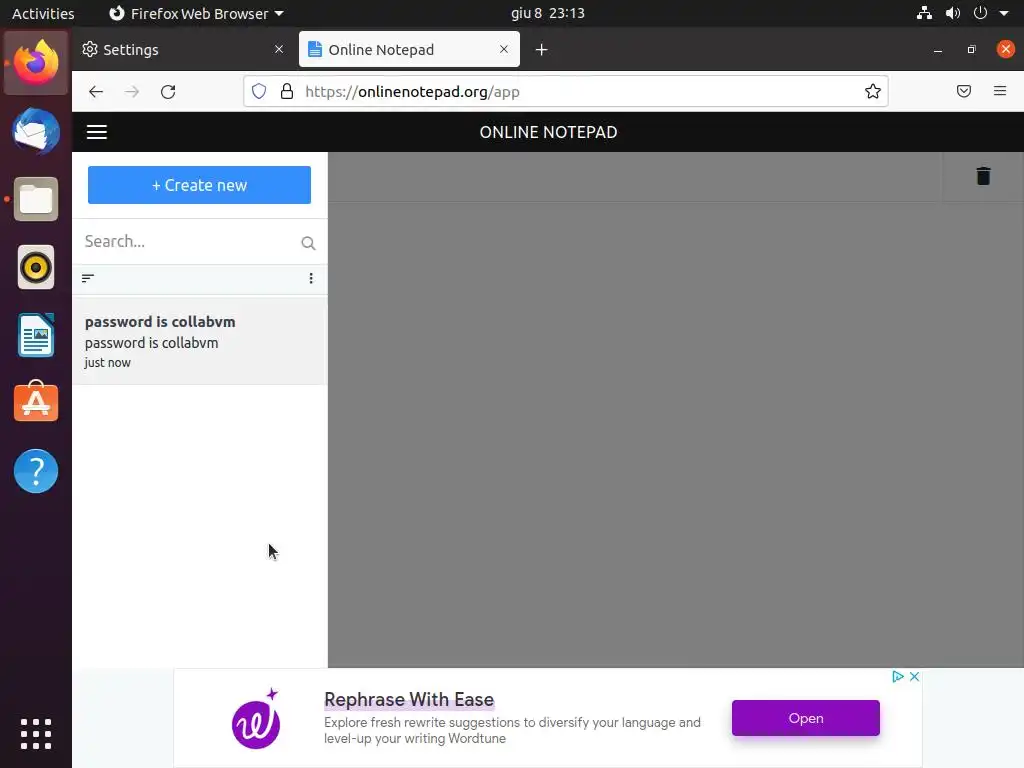Open the network status icon

924,13
